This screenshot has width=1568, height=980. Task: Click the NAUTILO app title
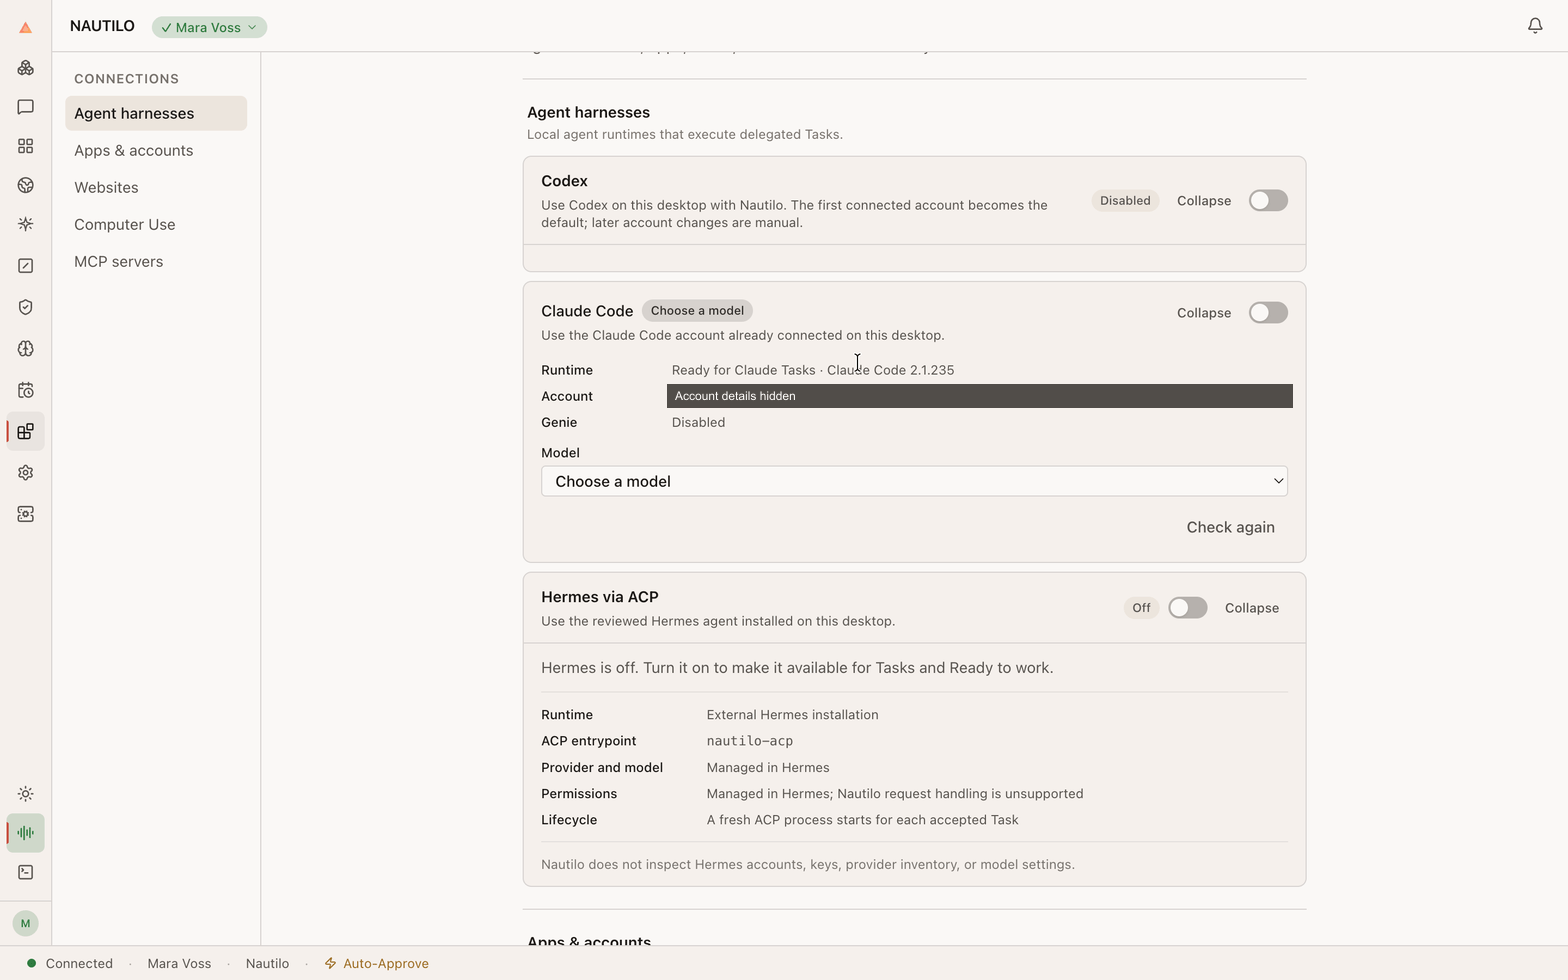[x=102, y=26]
